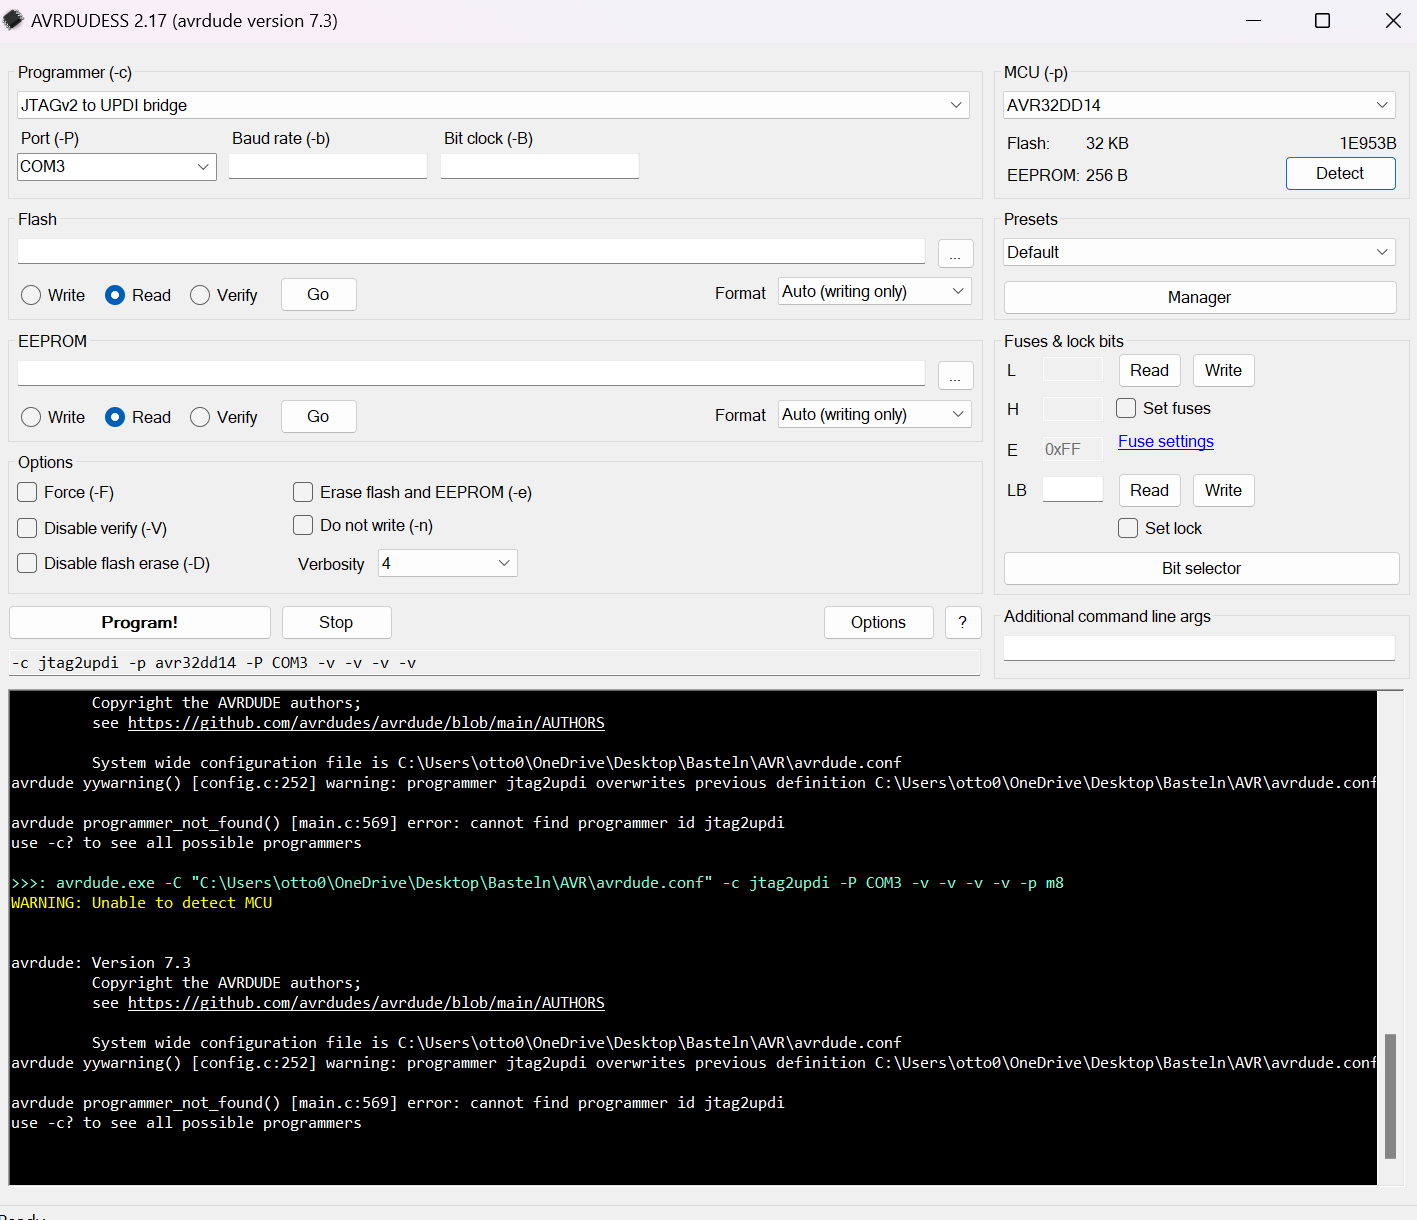Click Go in the Flash section
This screenshot has height=1220, width=1417.
coord(318,294)
